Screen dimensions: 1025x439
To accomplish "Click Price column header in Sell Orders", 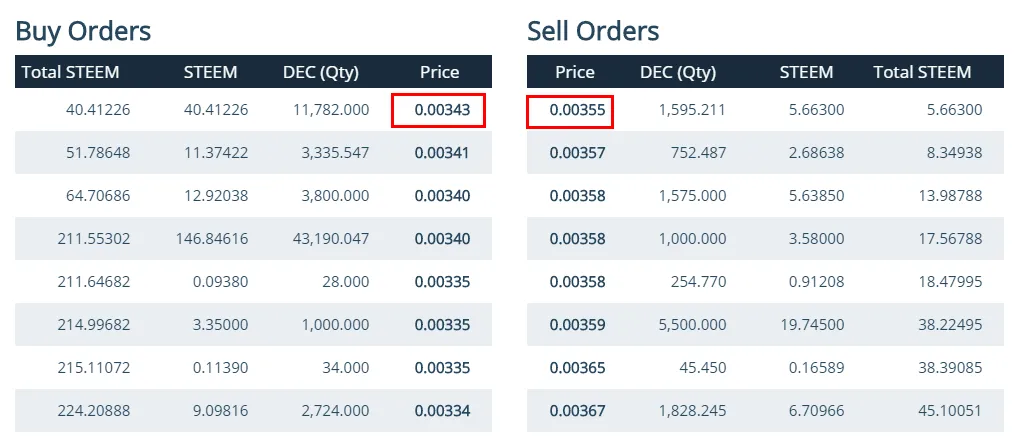I will [x=575, y=72].
